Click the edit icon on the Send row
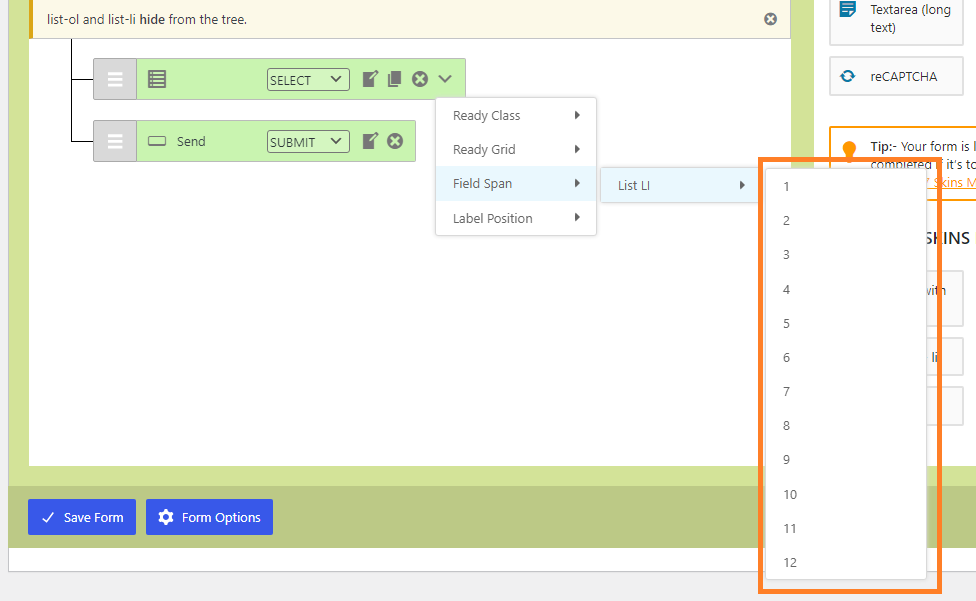This screenshot has width=976, height=601. click(370, 141)
